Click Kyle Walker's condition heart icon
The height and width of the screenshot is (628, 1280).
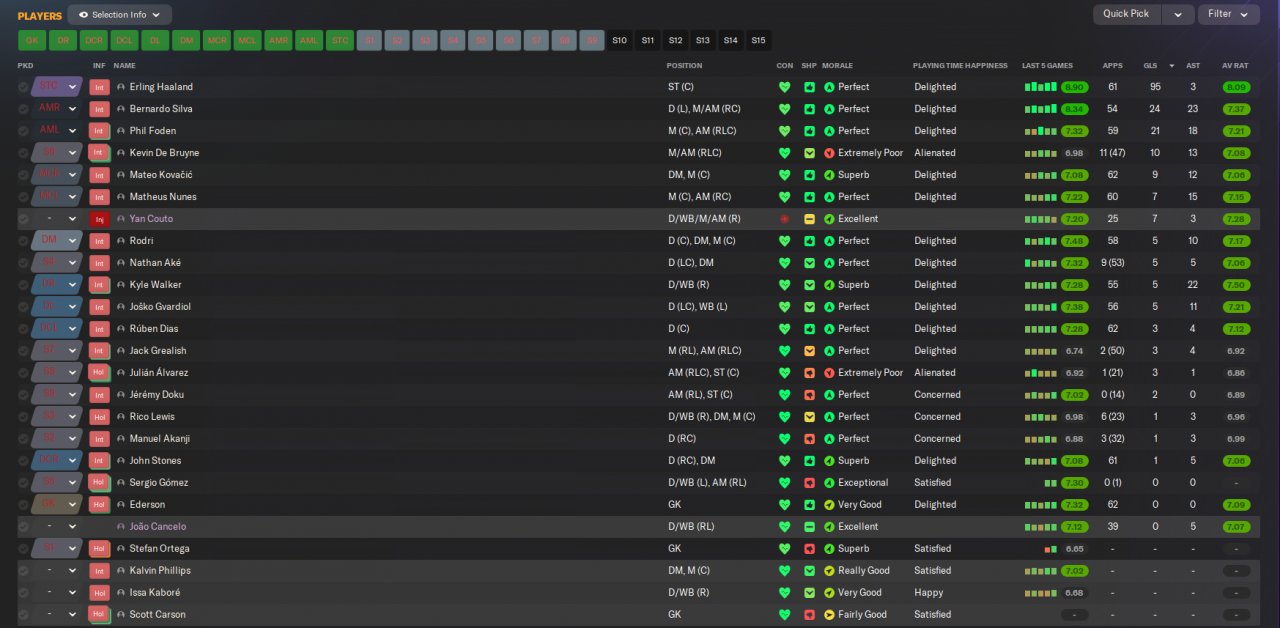[785, 285]
